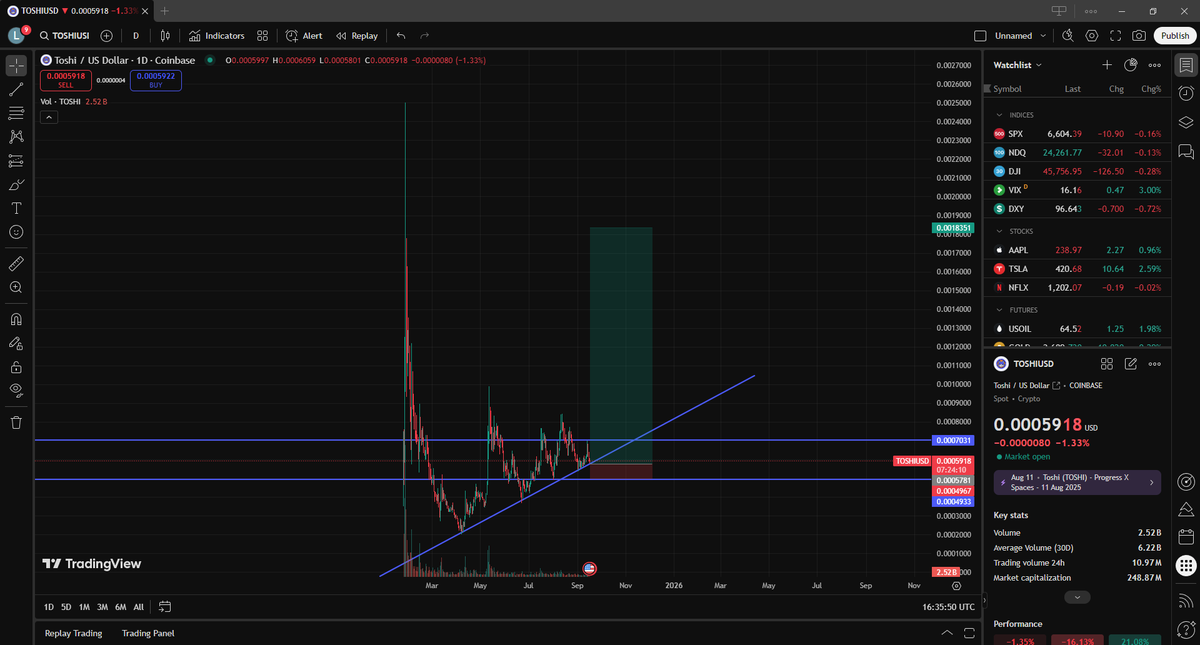Image resolution: width=1200 pixels, height=645 pixels.
Task: Toggle magnet mode for drawings
Action: point(16,320)
